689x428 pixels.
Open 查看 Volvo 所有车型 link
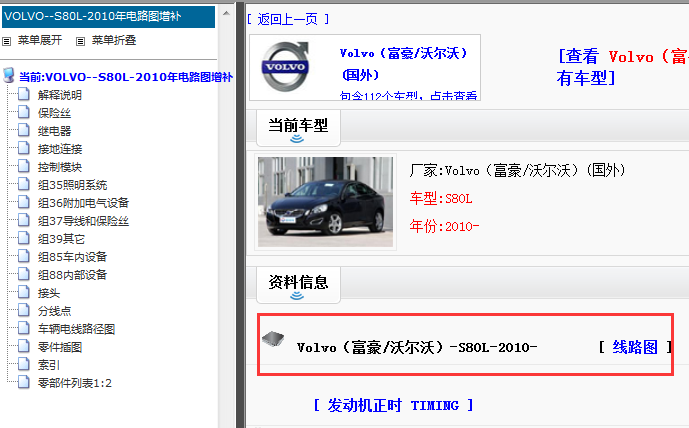click(x=623, y=67)
